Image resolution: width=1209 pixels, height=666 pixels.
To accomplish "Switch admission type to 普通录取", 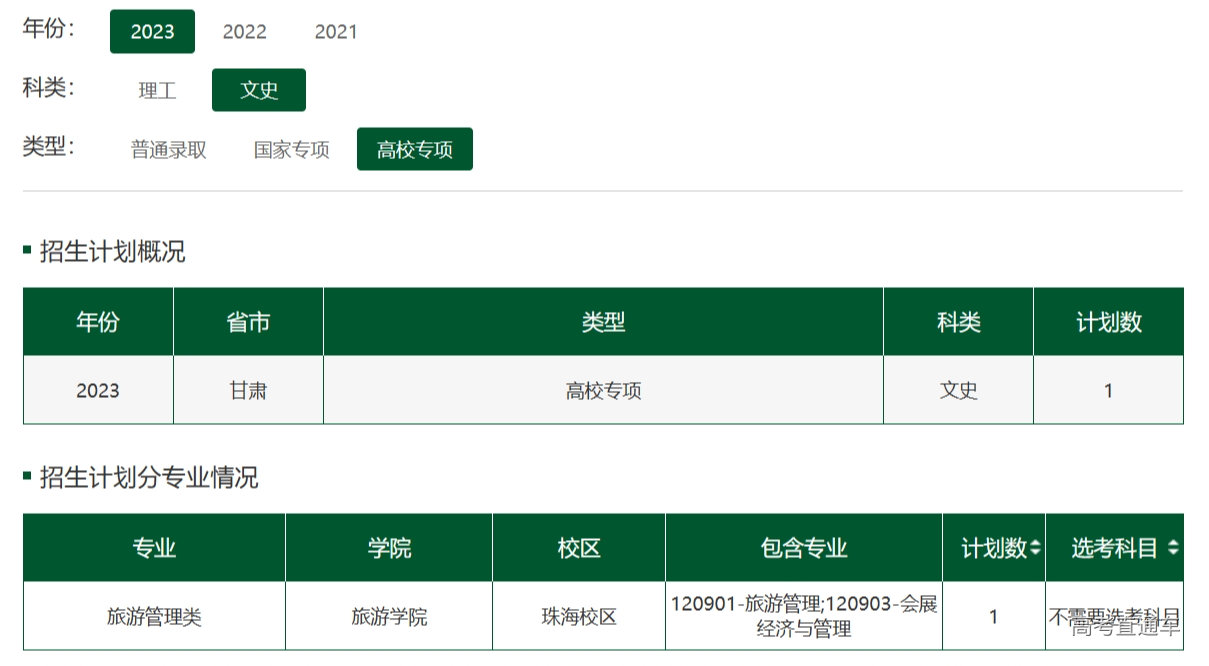I will 168,149.
